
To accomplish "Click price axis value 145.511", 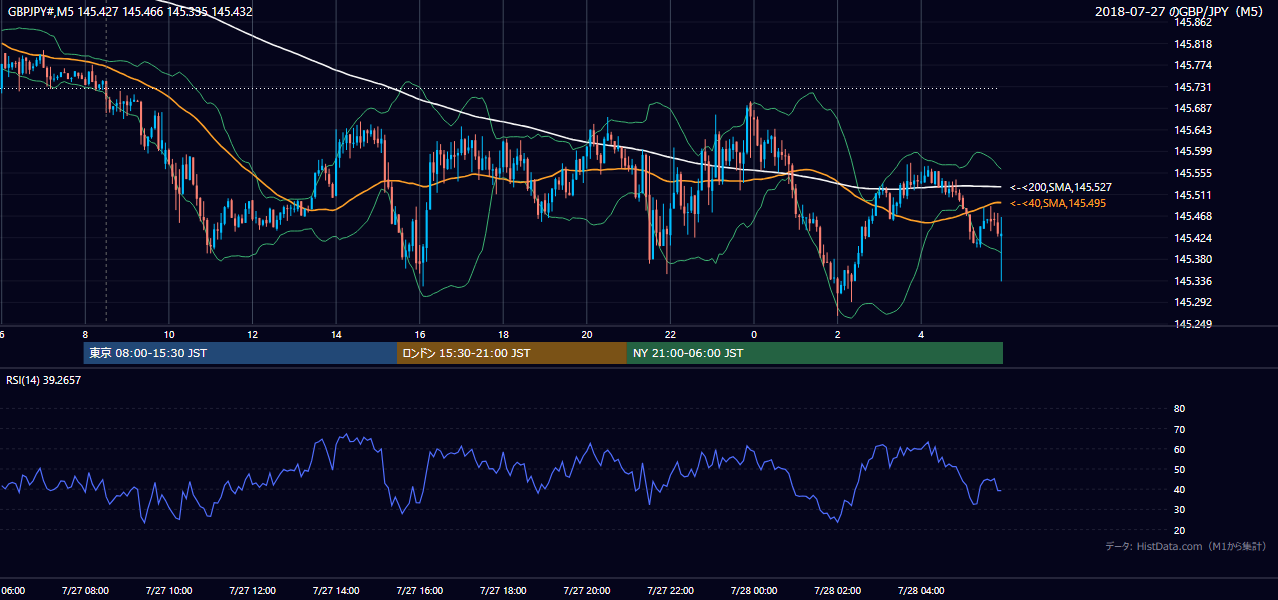I will (1192, 195).
